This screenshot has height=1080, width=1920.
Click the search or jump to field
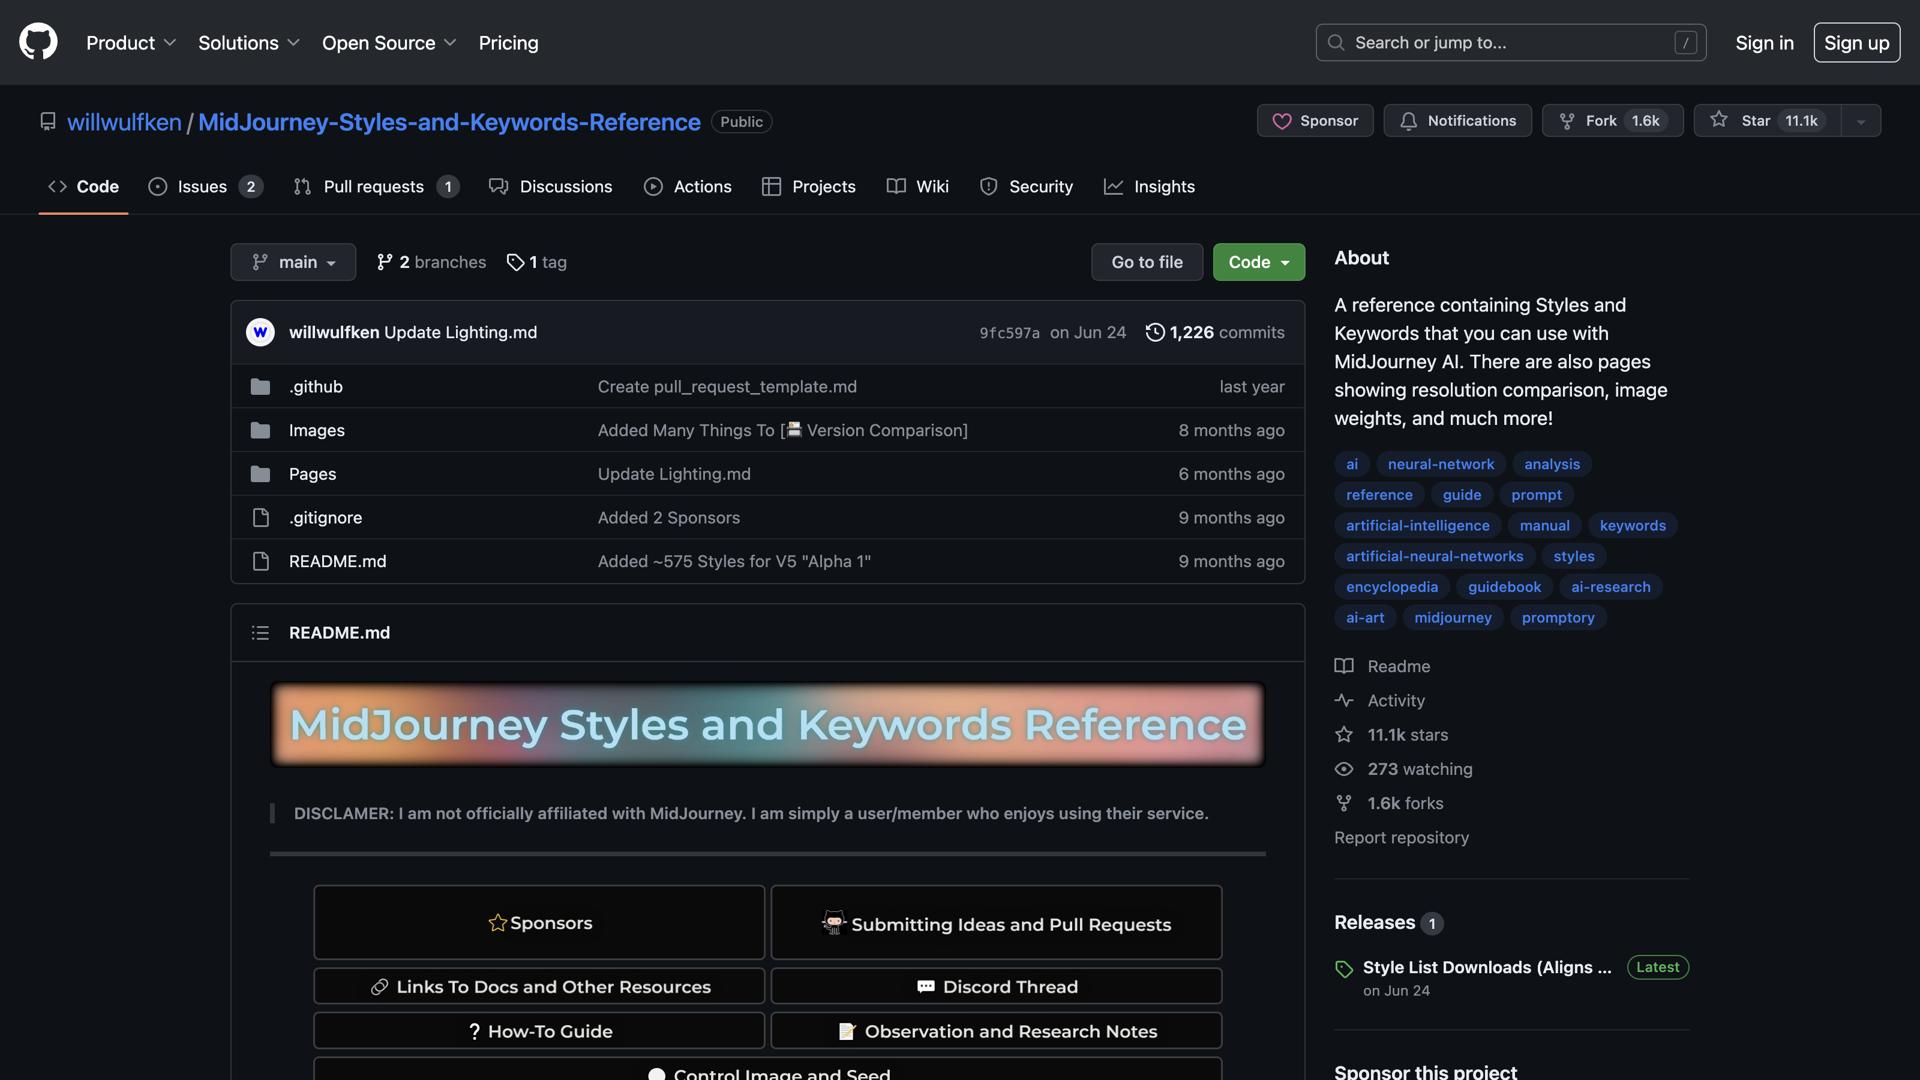1510,42
